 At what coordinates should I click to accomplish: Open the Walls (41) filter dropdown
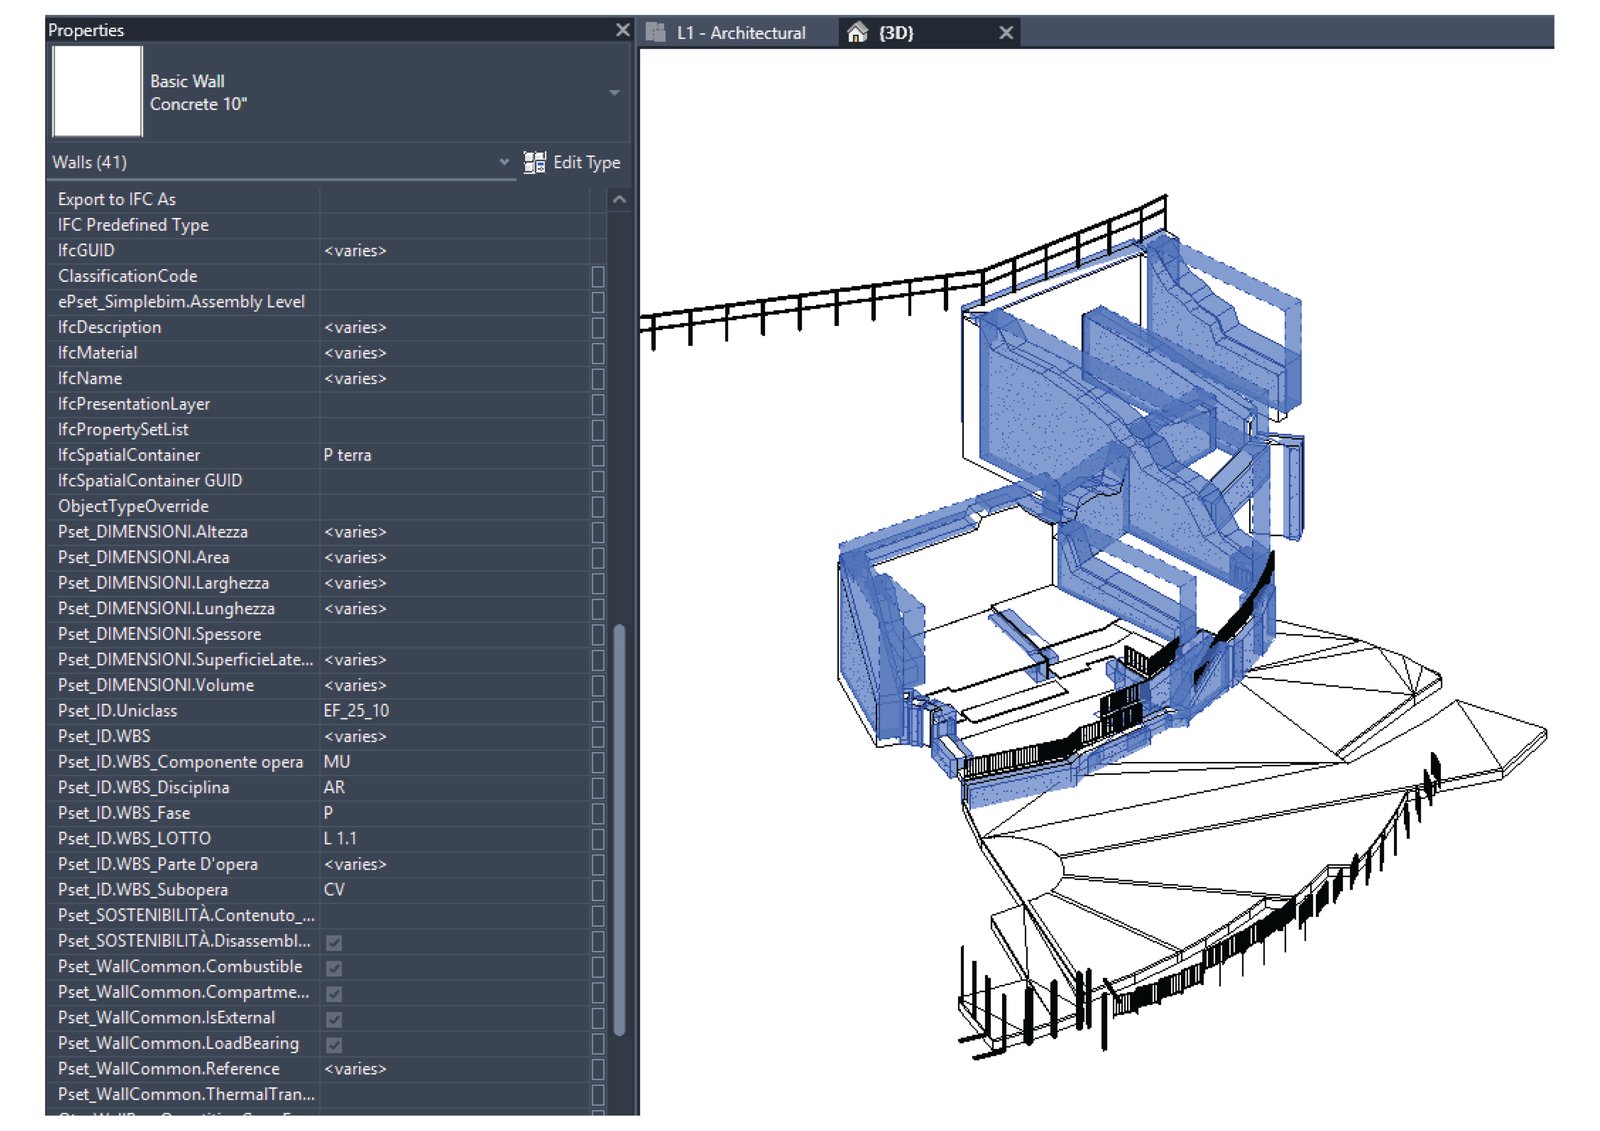(x=504, y=161)
